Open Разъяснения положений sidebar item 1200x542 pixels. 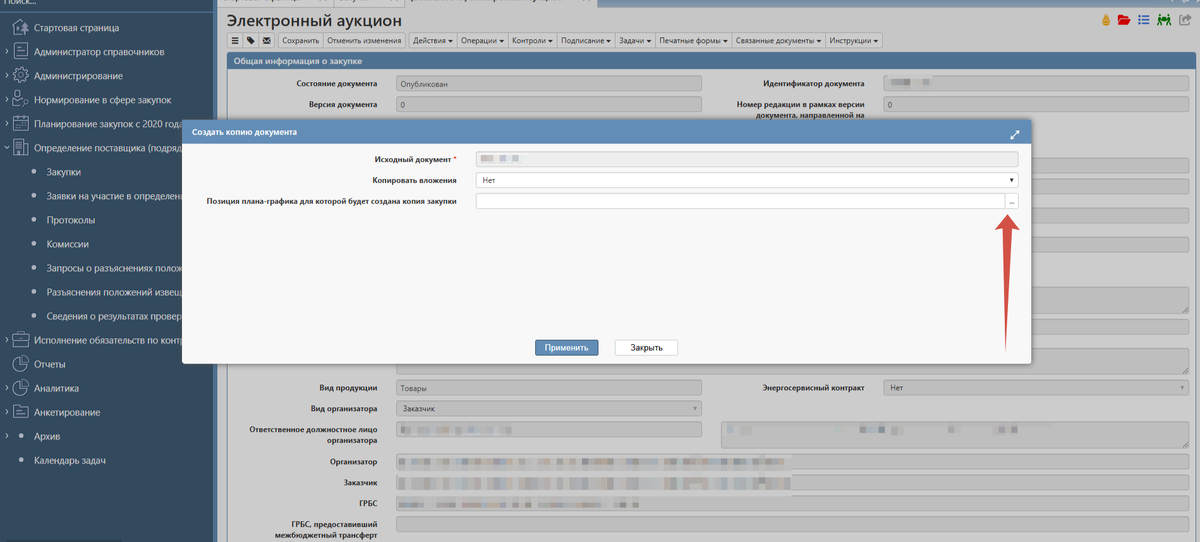click(113, 292)
